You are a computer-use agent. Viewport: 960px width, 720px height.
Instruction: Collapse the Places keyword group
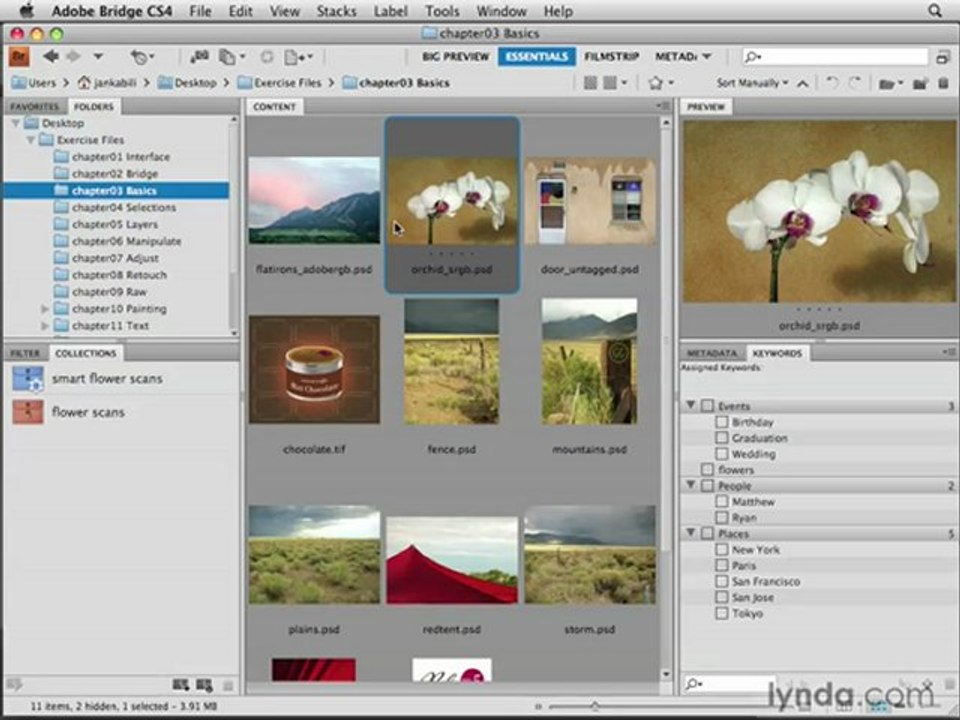691,533
